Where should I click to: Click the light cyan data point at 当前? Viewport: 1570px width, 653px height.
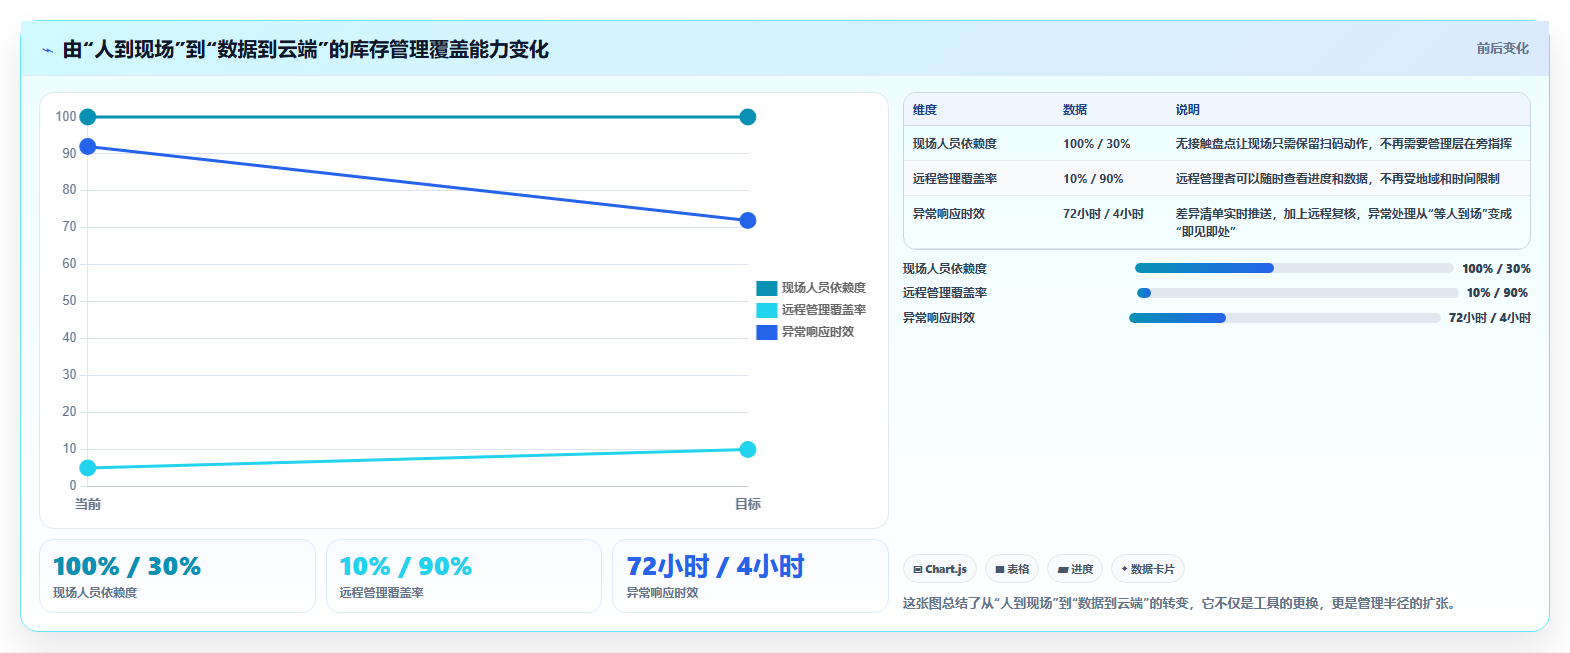click(x=88, y=468)
